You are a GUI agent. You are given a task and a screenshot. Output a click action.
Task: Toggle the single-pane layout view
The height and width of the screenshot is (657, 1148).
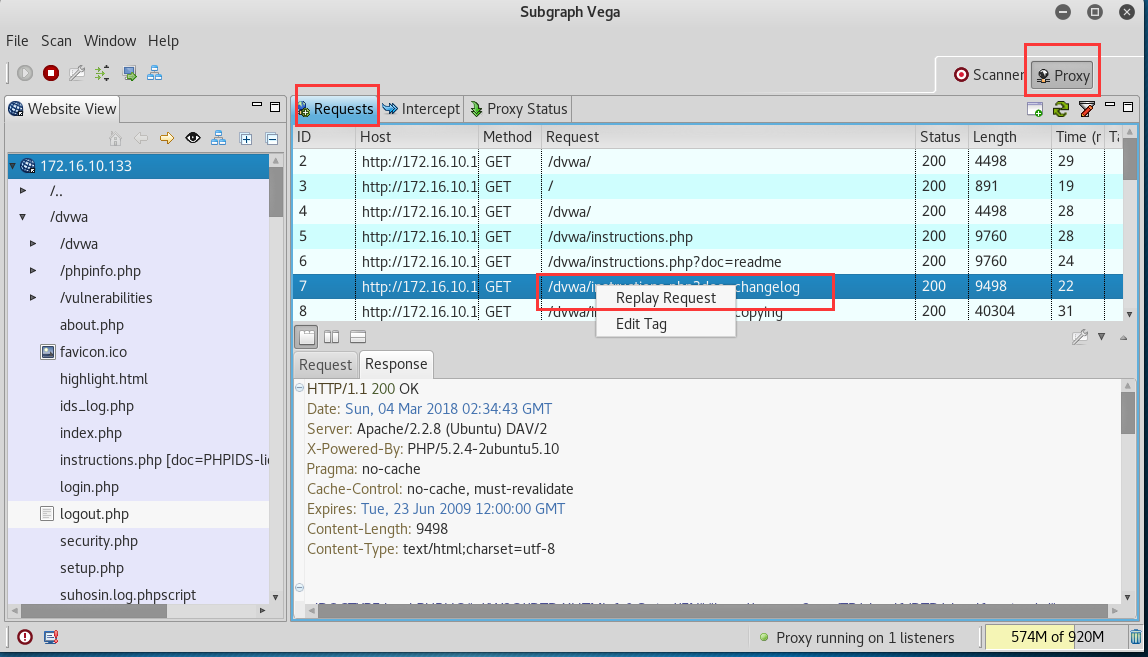pos(306,337)
